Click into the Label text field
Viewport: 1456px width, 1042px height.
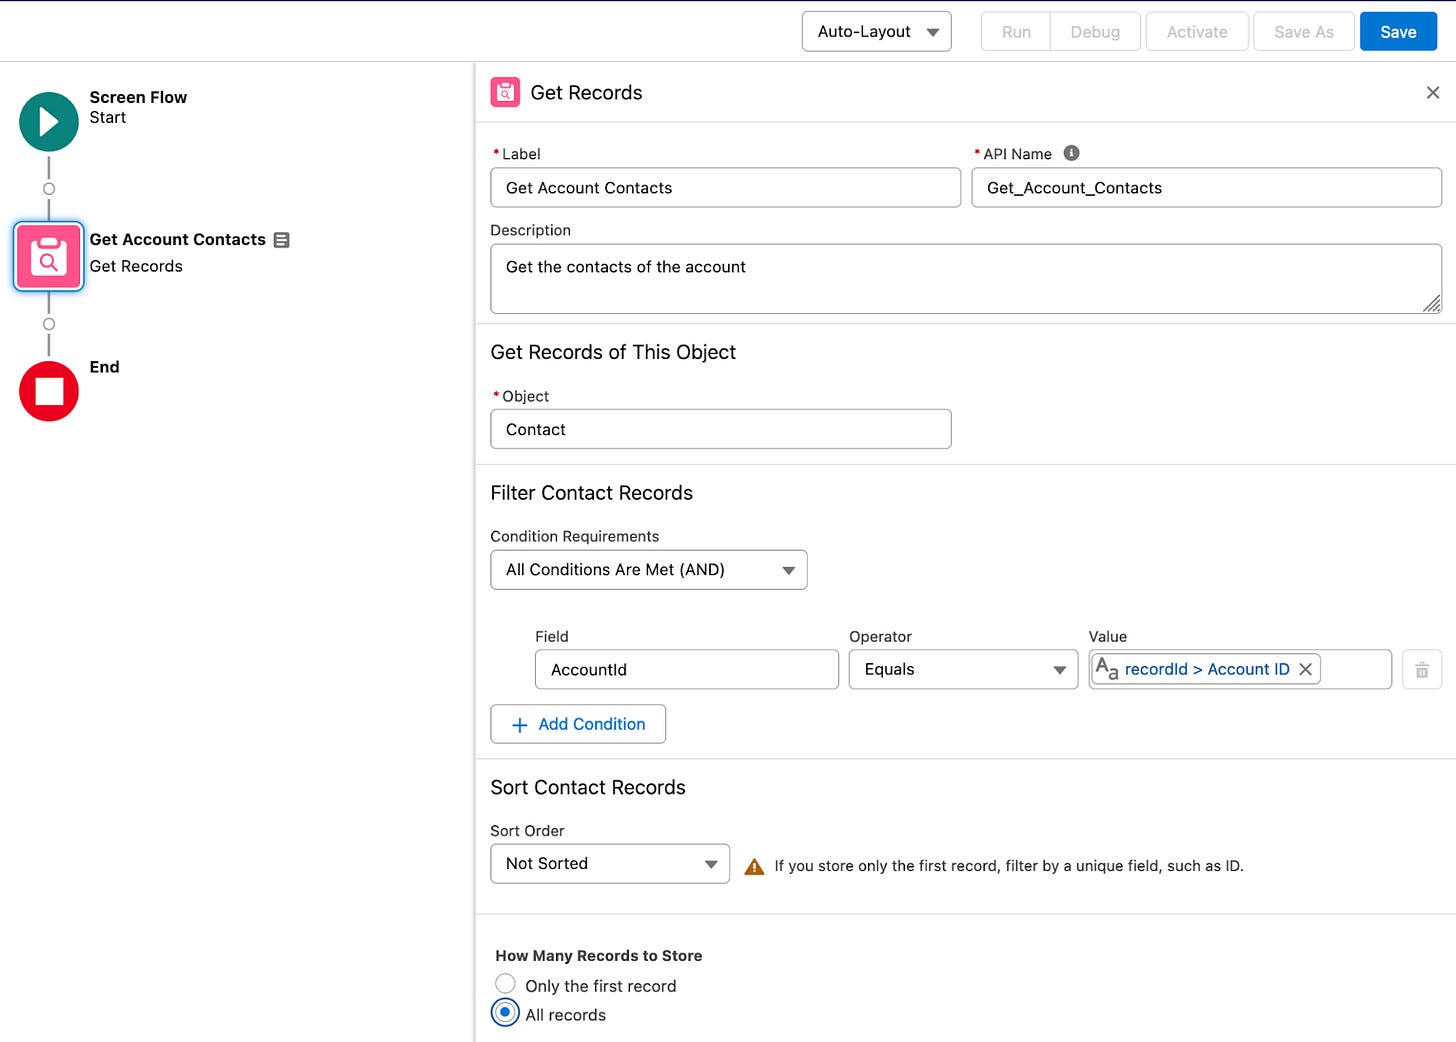click(725, 188)
